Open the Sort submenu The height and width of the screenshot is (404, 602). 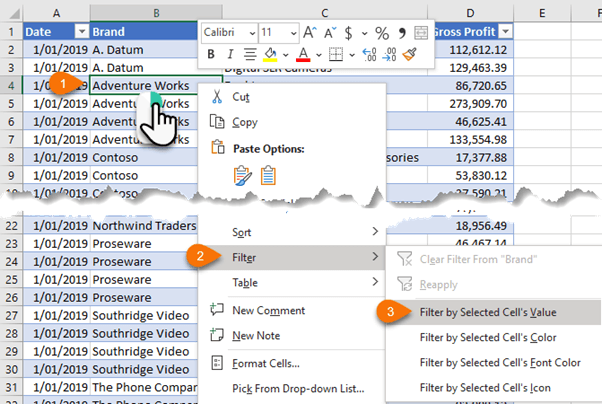click(x=292, y=232)
